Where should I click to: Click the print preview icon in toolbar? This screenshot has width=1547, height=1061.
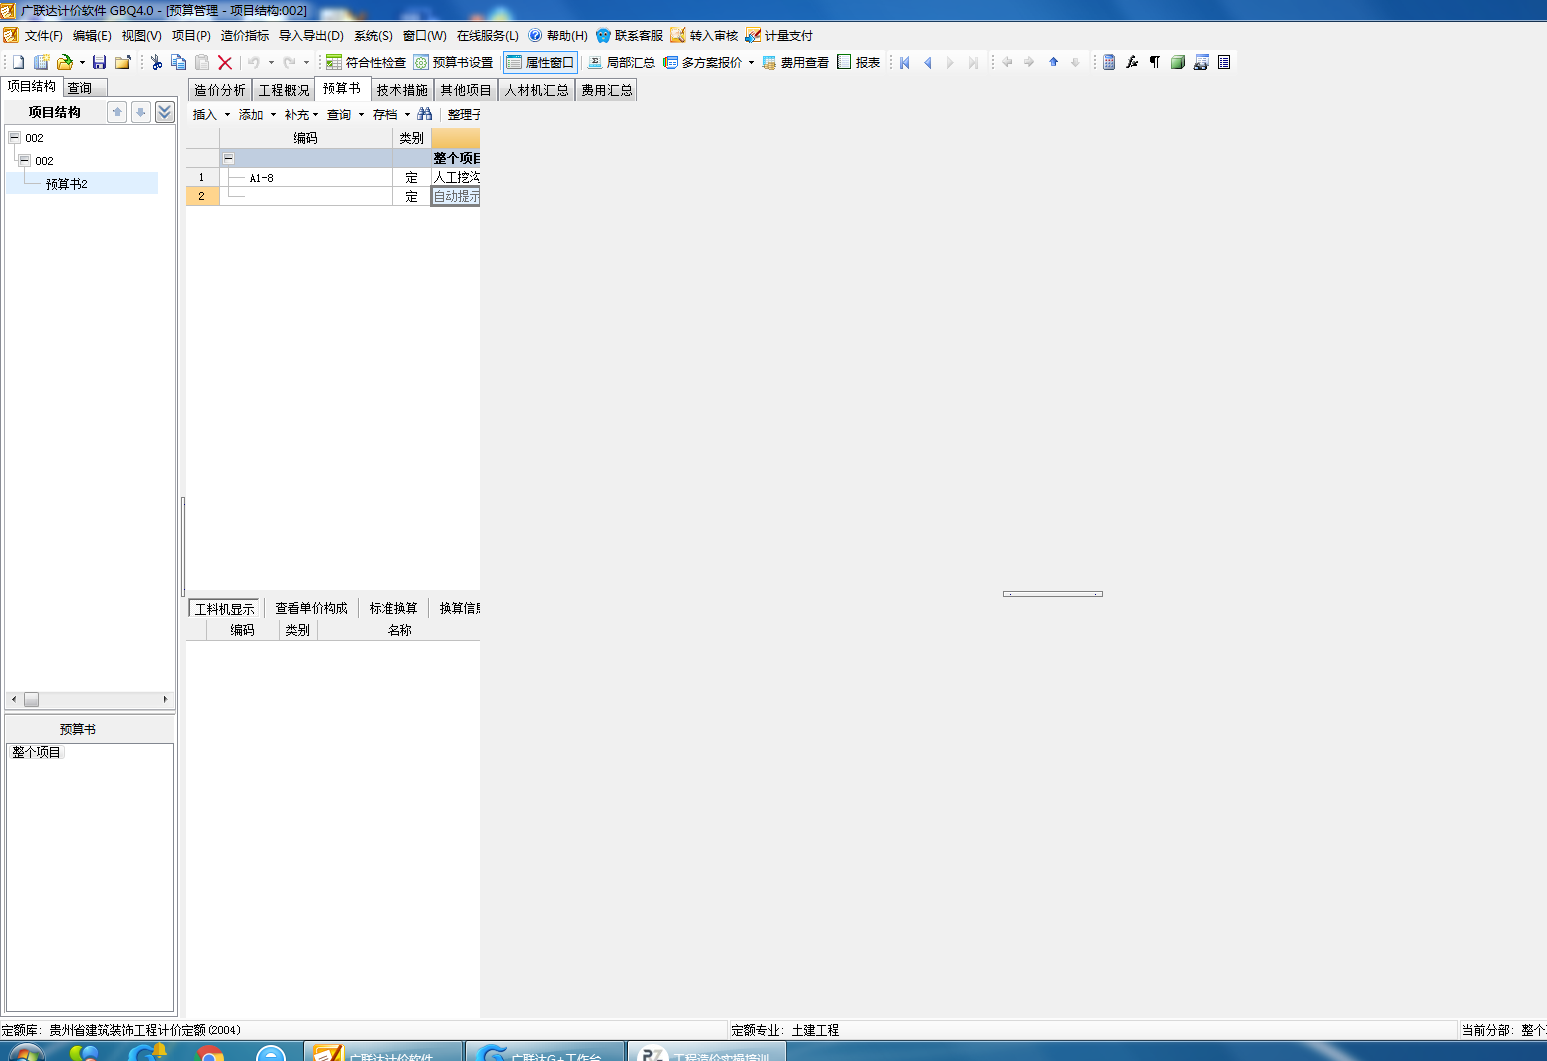[1201, 62]
